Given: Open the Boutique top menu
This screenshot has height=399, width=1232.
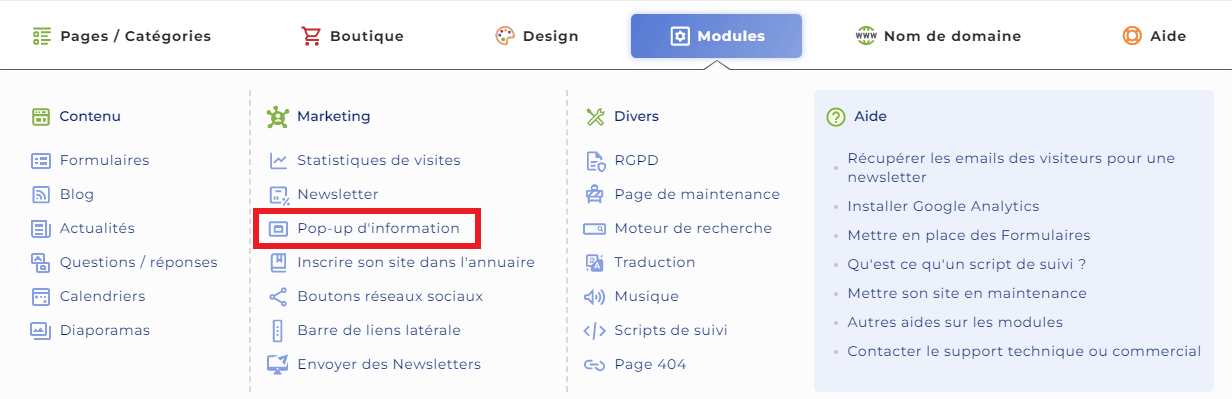Looking at the screenshot, I should coord(353,36).
